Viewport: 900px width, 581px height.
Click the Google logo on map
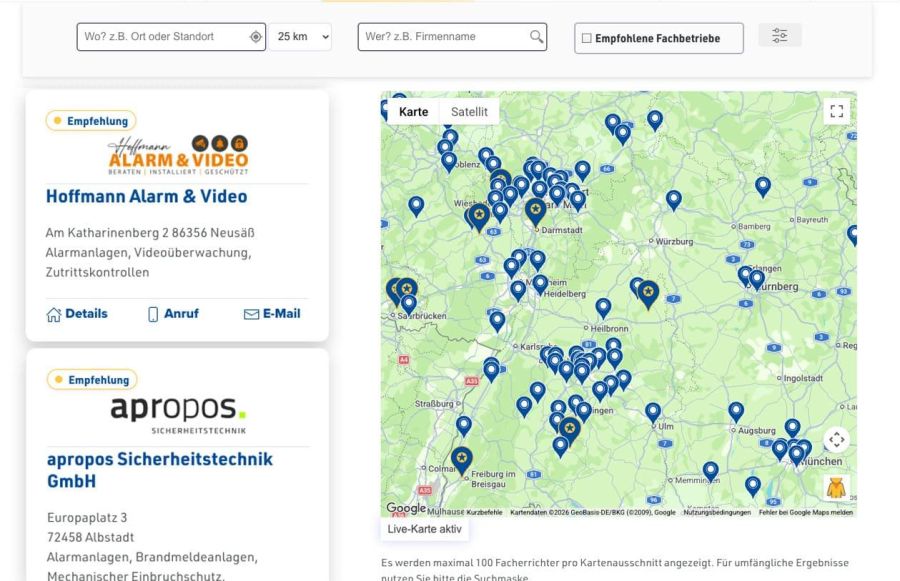(406, 508)
